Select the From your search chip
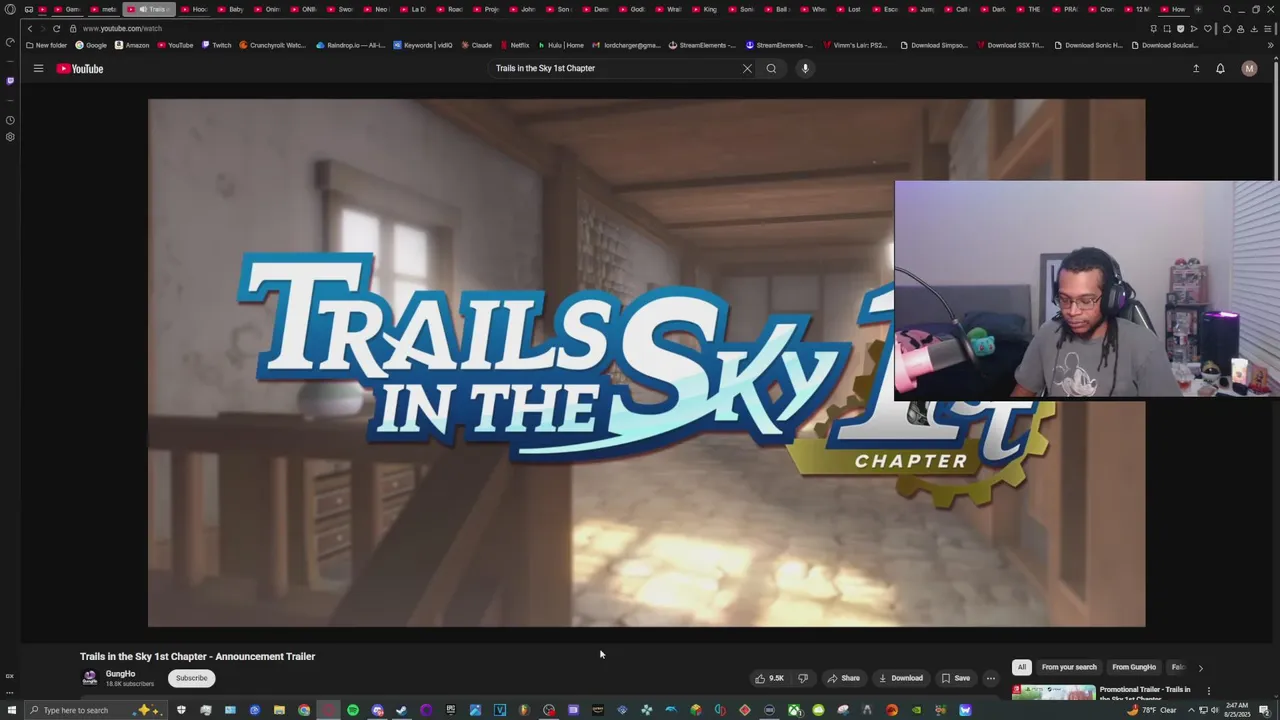Image resolution: width=1280 pixels, height=720 pixels. 1069,667
